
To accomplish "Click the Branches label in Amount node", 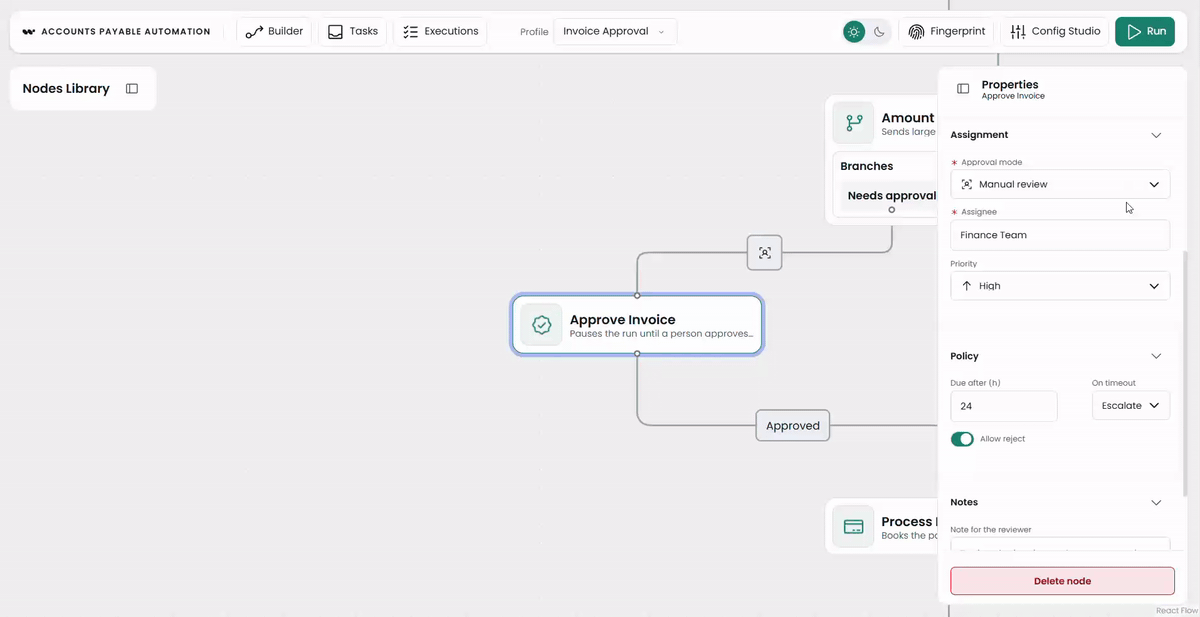I will [x=867, y=166].
